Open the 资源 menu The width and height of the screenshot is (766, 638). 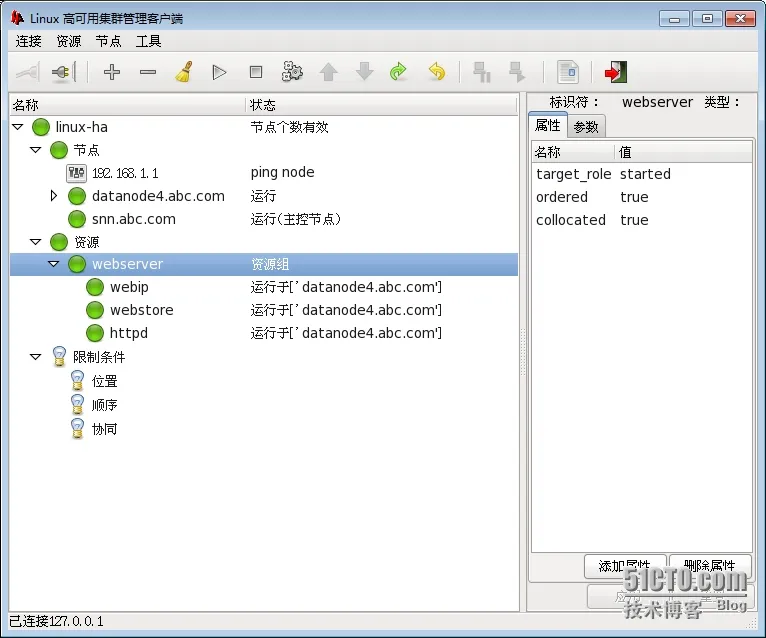[69, 42]
